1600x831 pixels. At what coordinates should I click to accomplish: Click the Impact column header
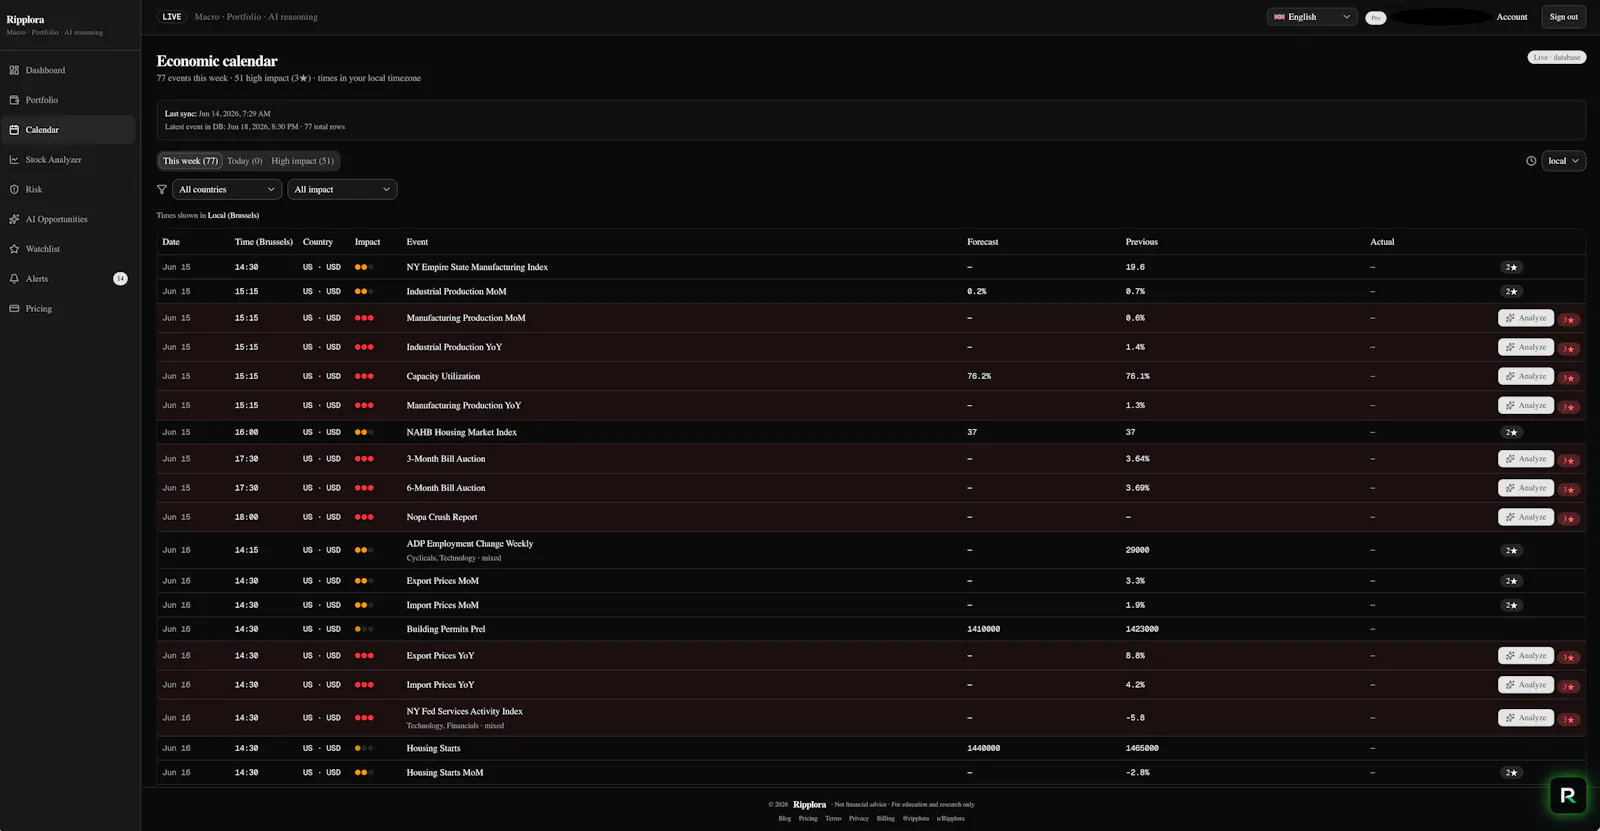point(367,242)
